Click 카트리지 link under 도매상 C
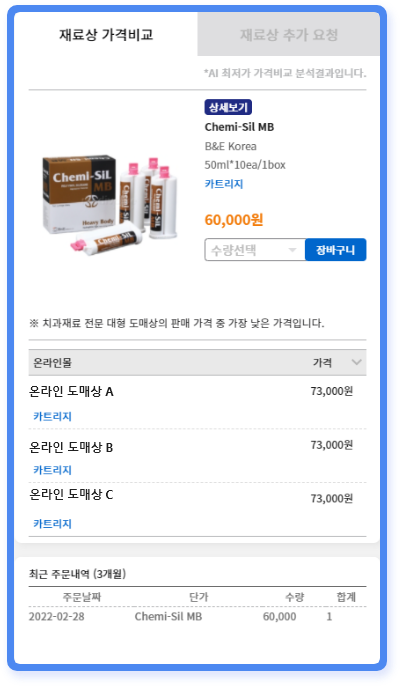The height and width of the screenshot is (686, 400). click(53, 524)
